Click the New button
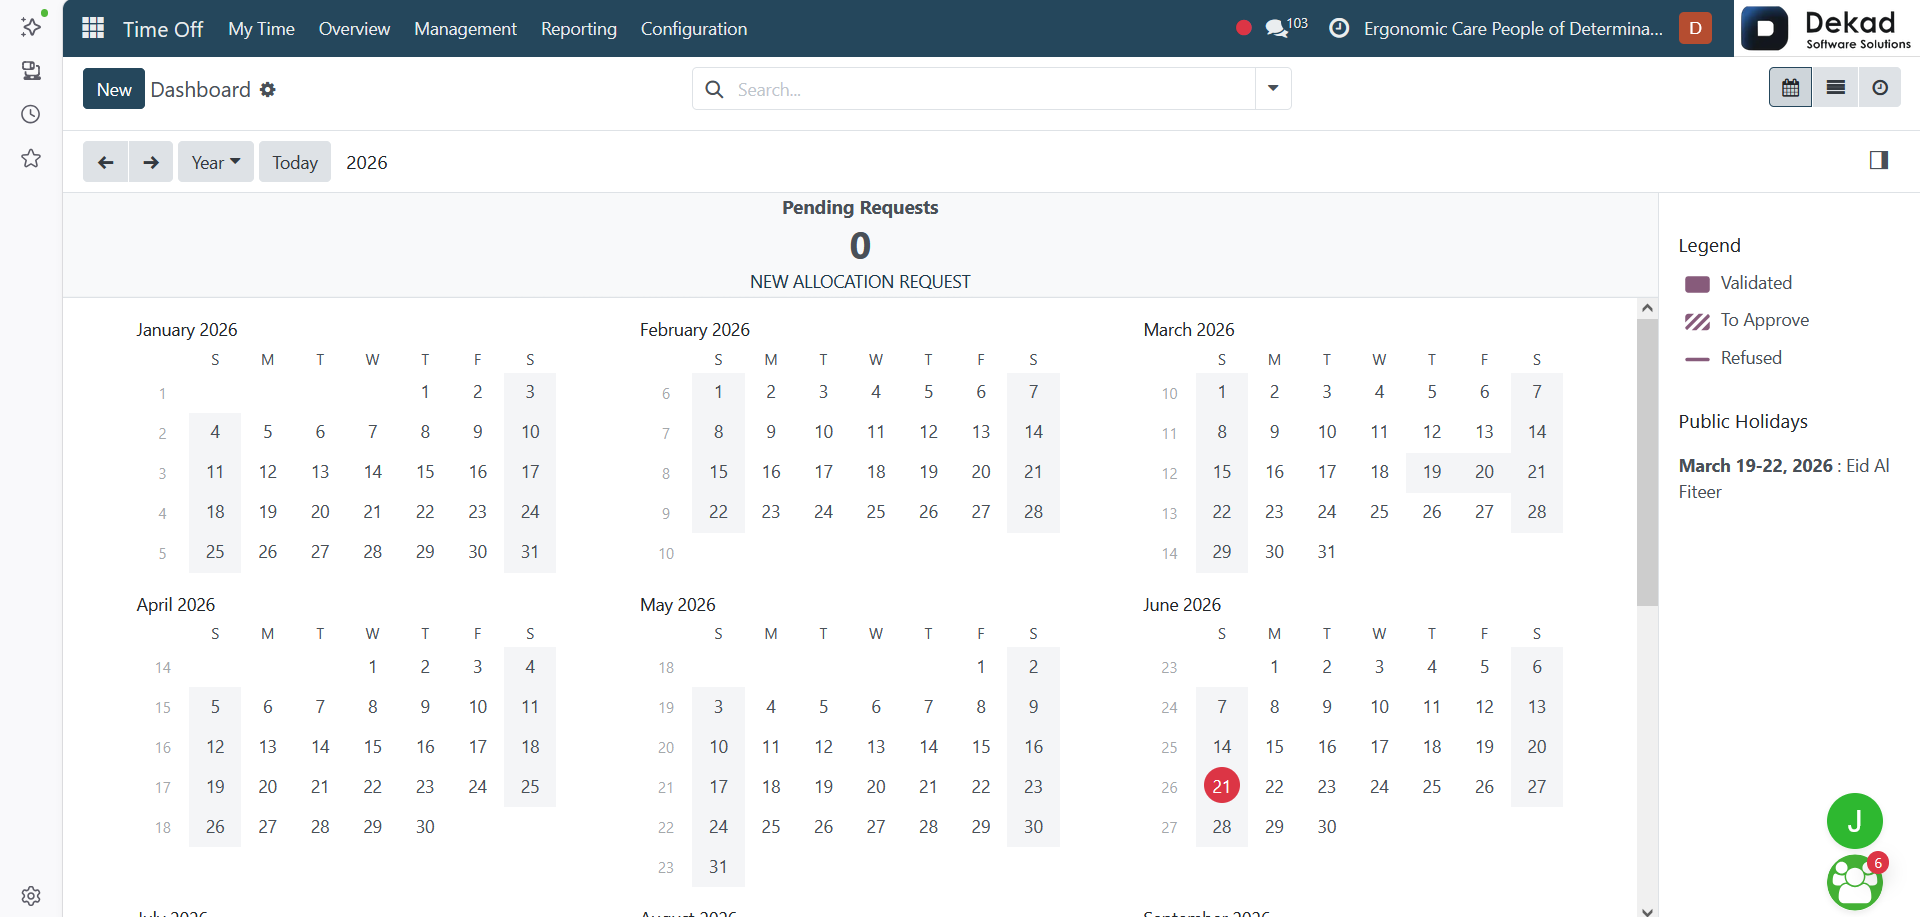The height and width of the screenshot is (917, 1920). click(114, 89)
